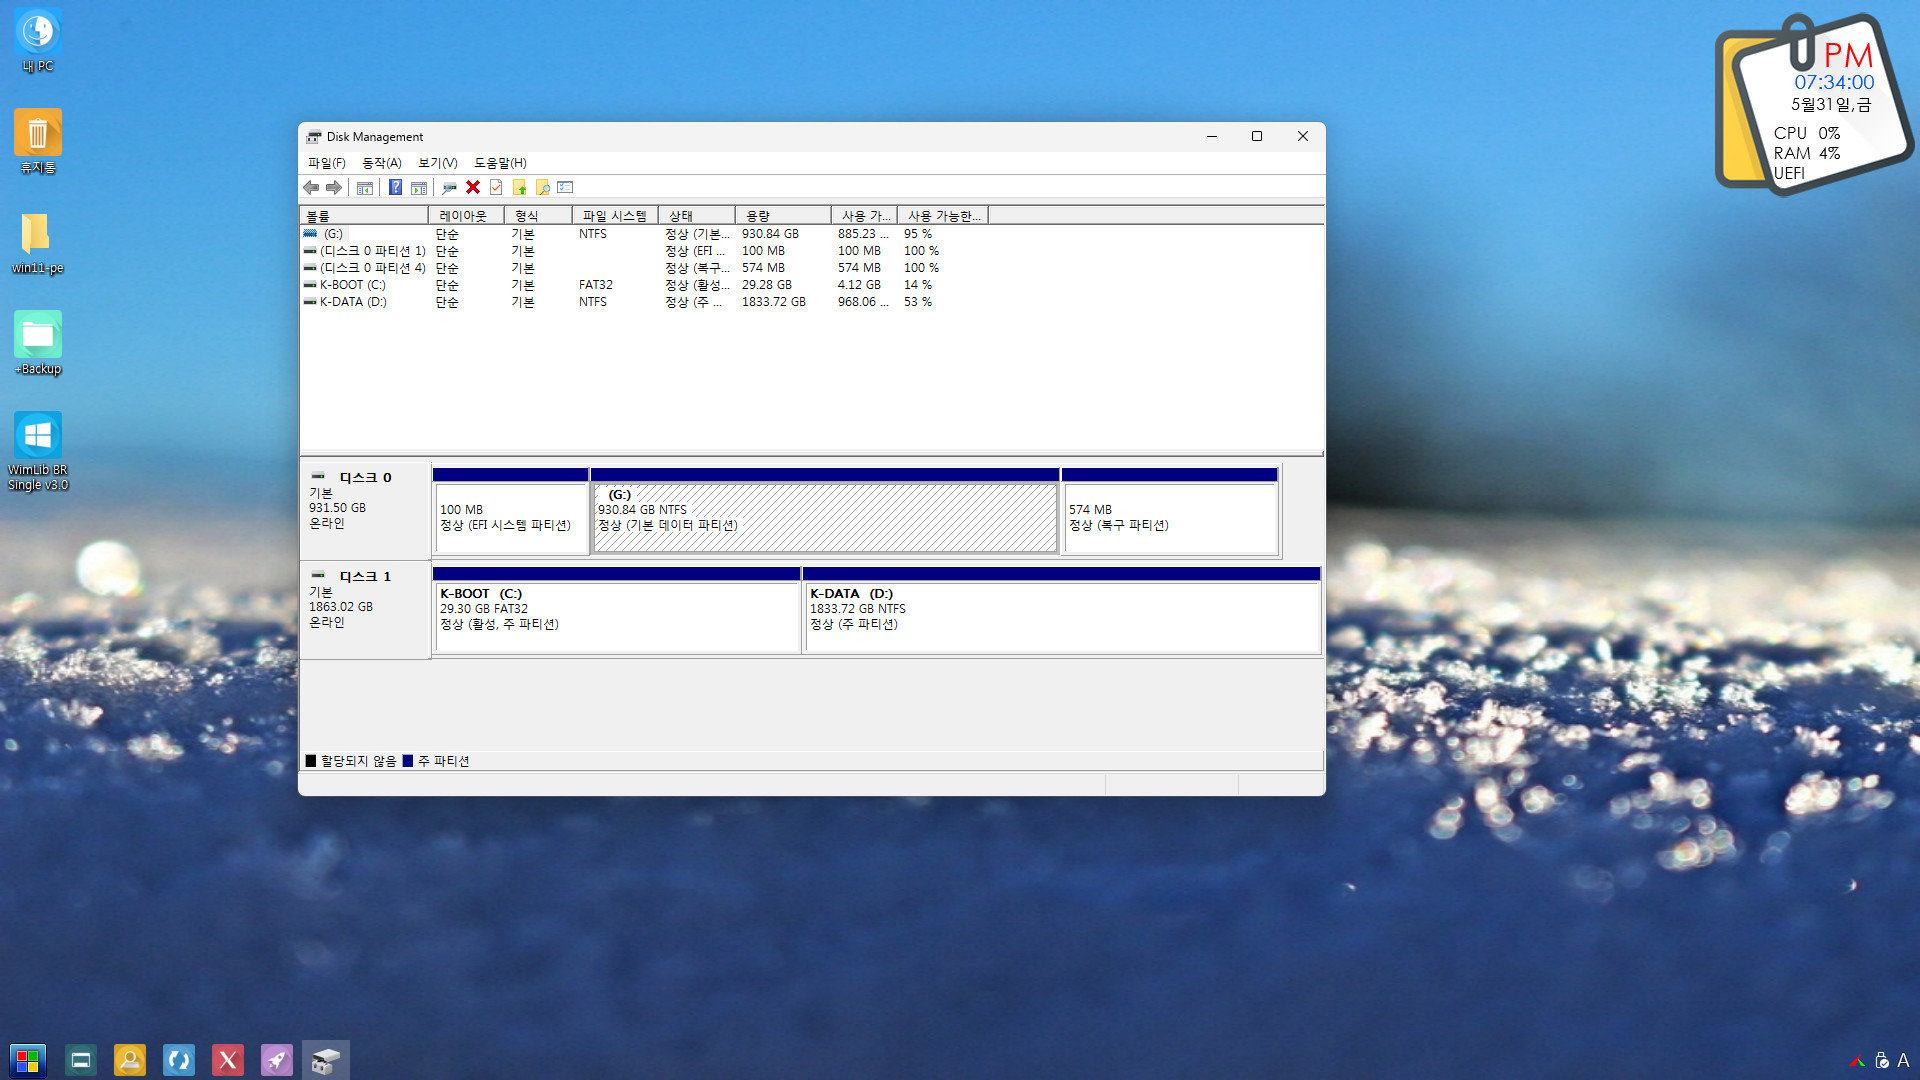
Task: Click the 사용 가능한 percent column header
Action: (x=943, y=216)
